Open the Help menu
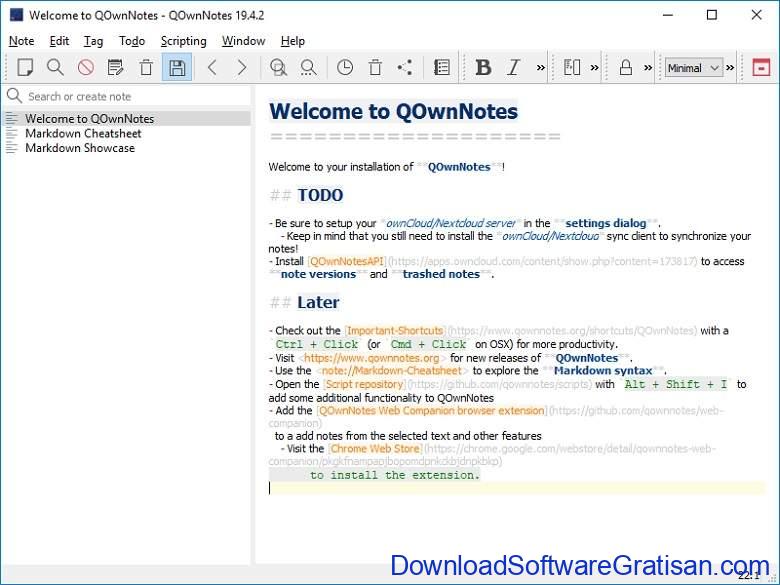This screenshot has height=585, width=780. pos(292,41)
